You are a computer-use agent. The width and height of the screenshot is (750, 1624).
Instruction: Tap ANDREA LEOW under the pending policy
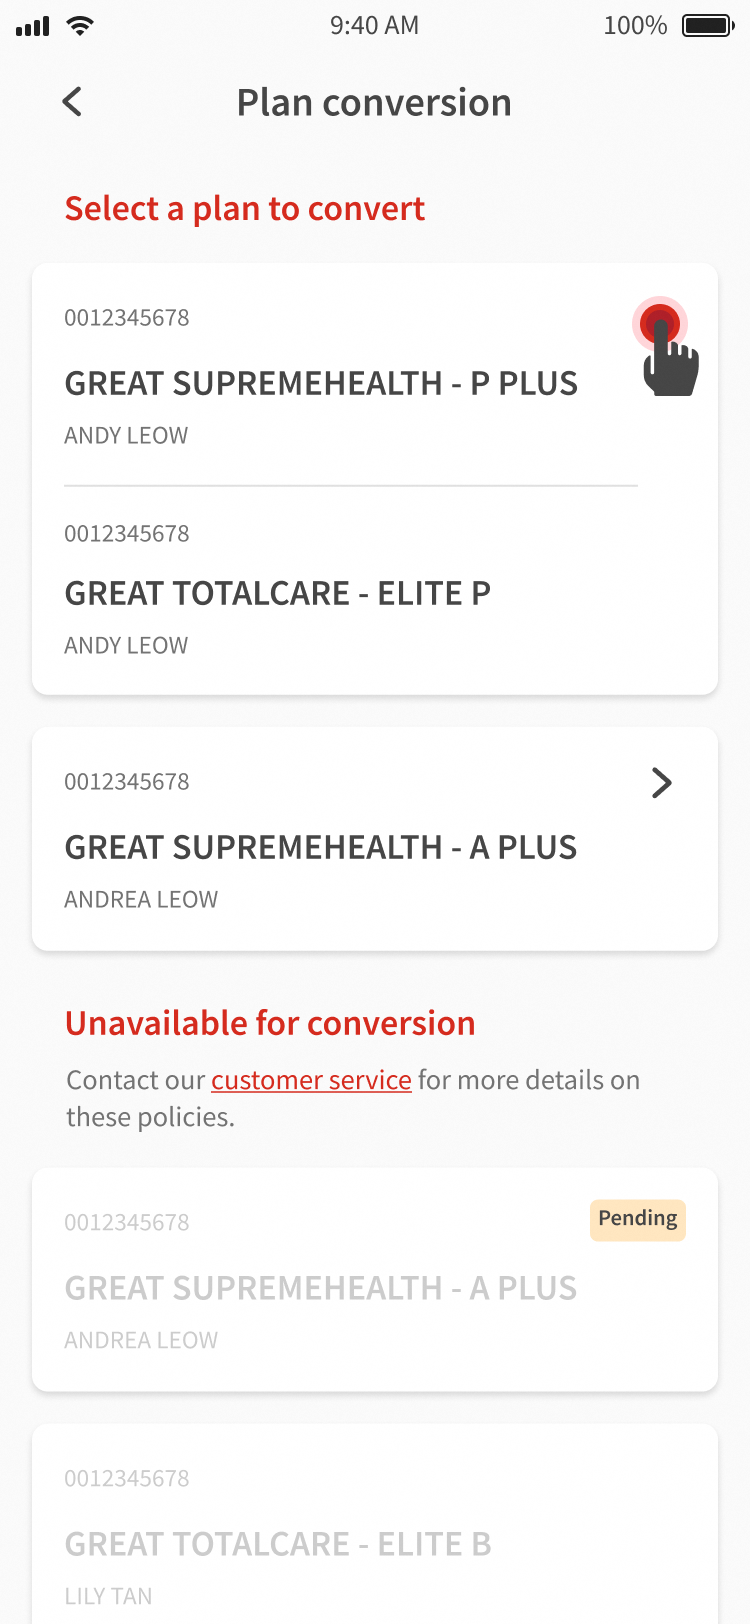tap(141, 1340)
